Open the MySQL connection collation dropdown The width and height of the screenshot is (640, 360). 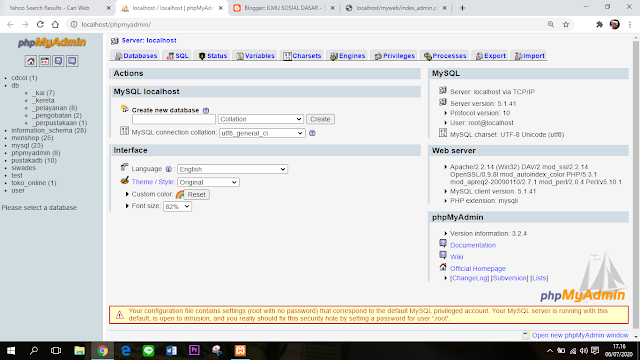(x=262, y=133)
